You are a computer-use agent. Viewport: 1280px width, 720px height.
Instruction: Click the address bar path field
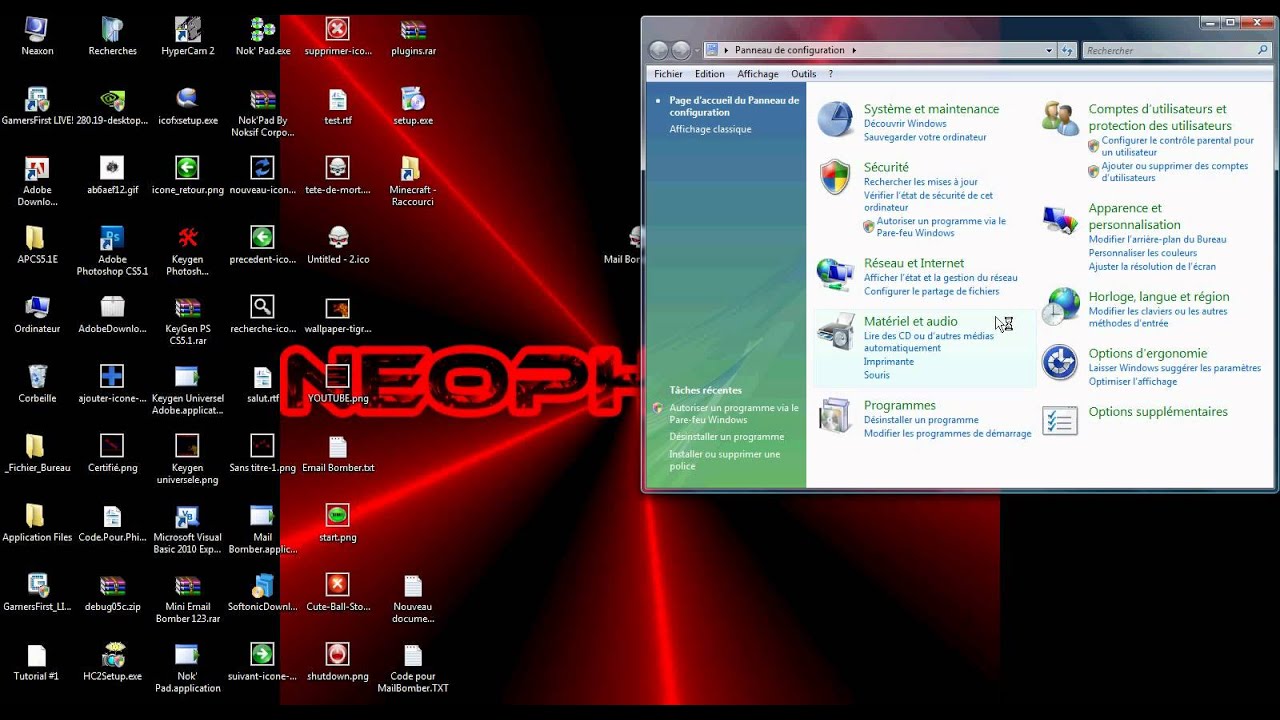(x=880, y=50)
